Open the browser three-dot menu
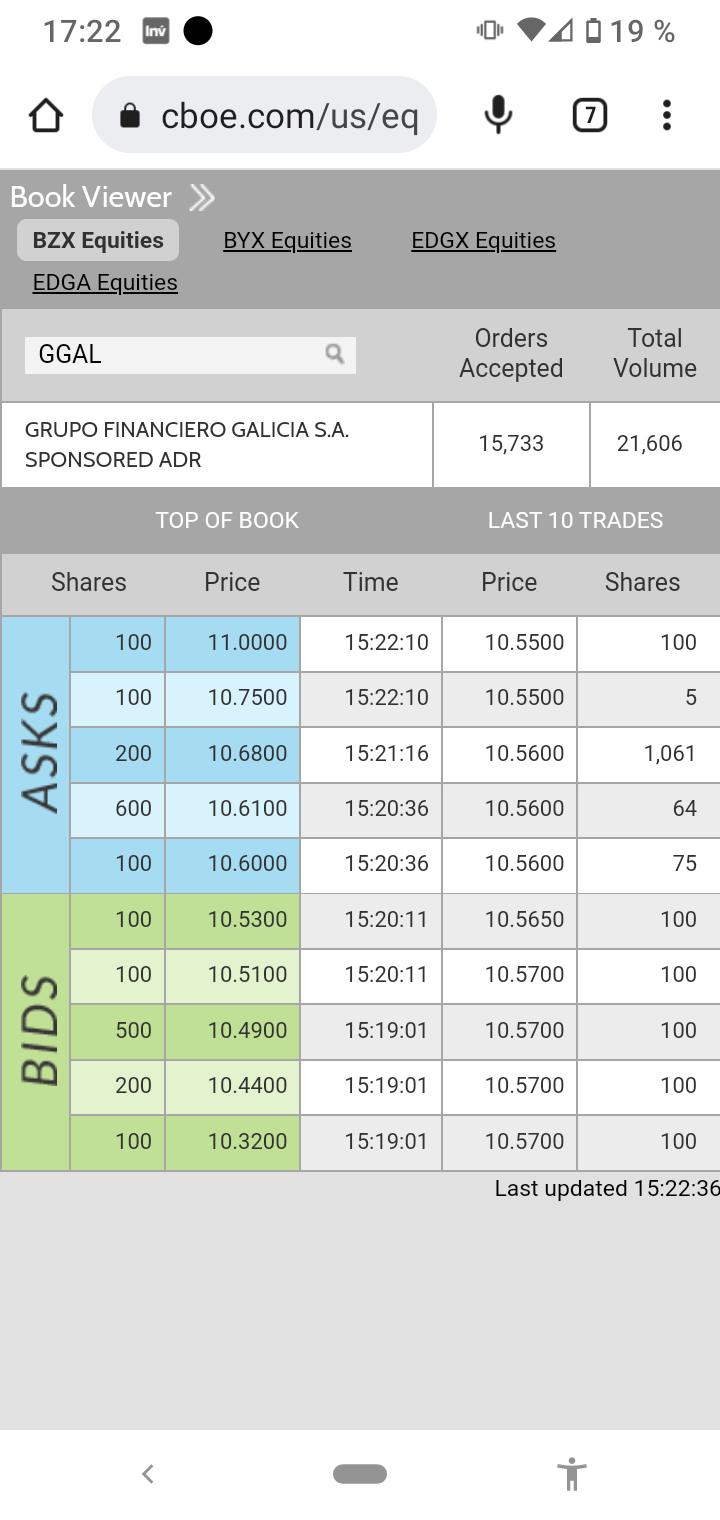The image size is (720, 1520). pyautogui.click(x=666, y=116)
